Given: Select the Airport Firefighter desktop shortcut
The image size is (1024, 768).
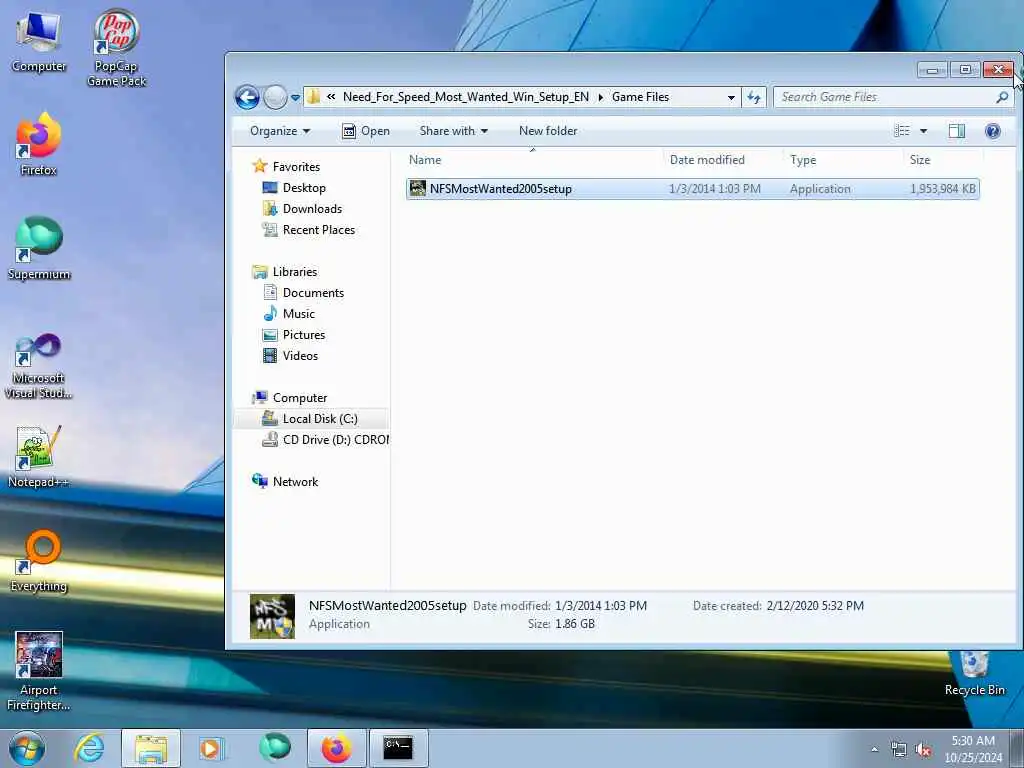Looking at the screenshot, I should 39,671.
